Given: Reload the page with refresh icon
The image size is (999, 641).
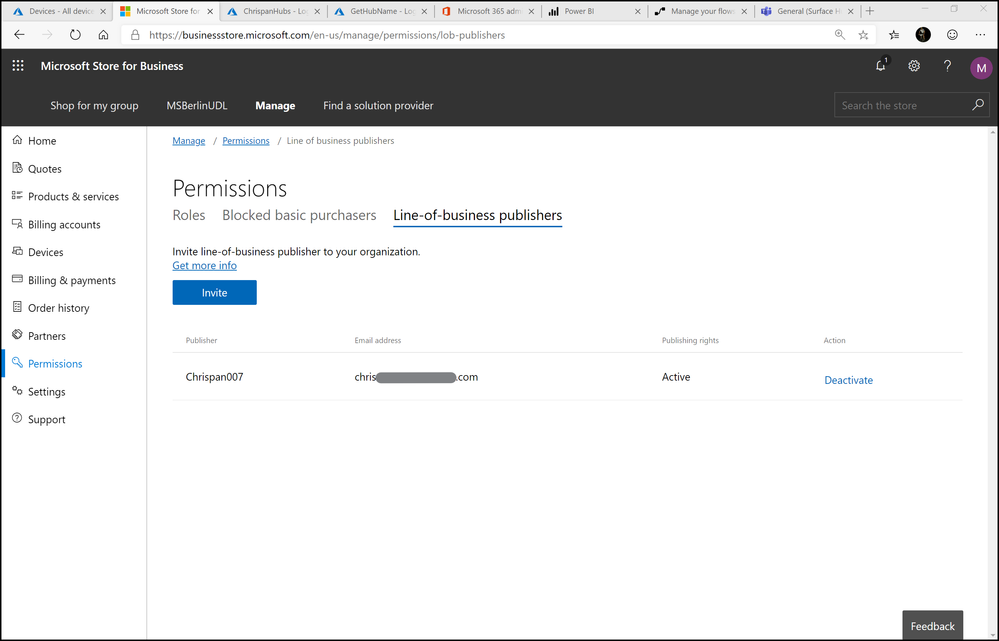Looking at the screenshot, I should click(75, 35).
